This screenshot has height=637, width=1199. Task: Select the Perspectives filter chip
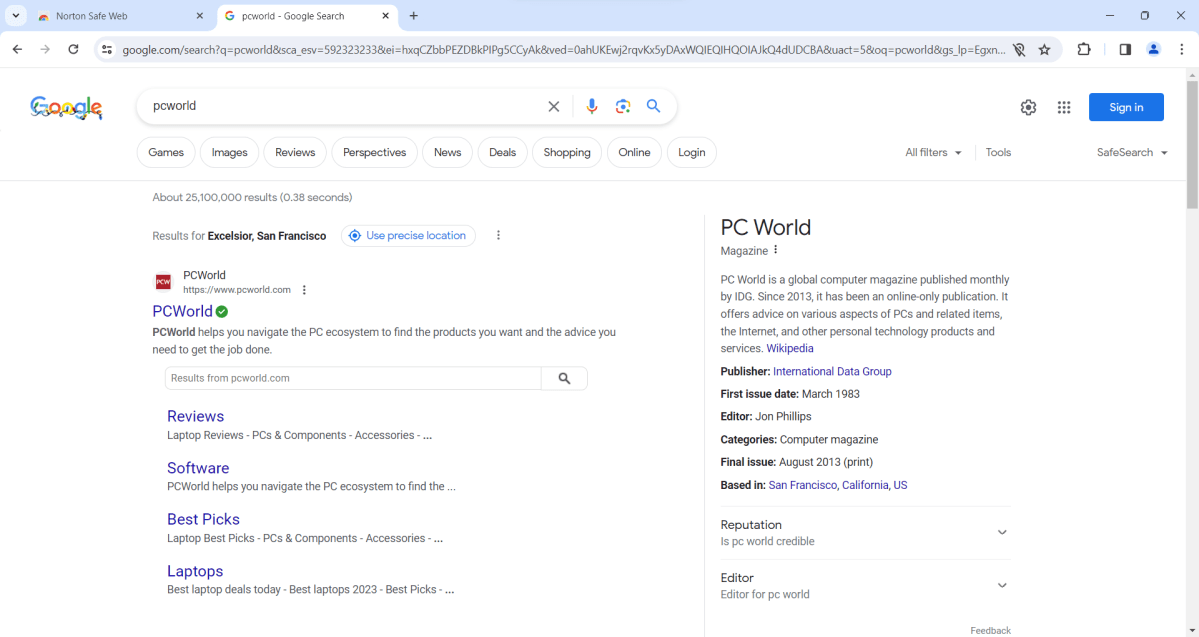(x=375, y=152)
